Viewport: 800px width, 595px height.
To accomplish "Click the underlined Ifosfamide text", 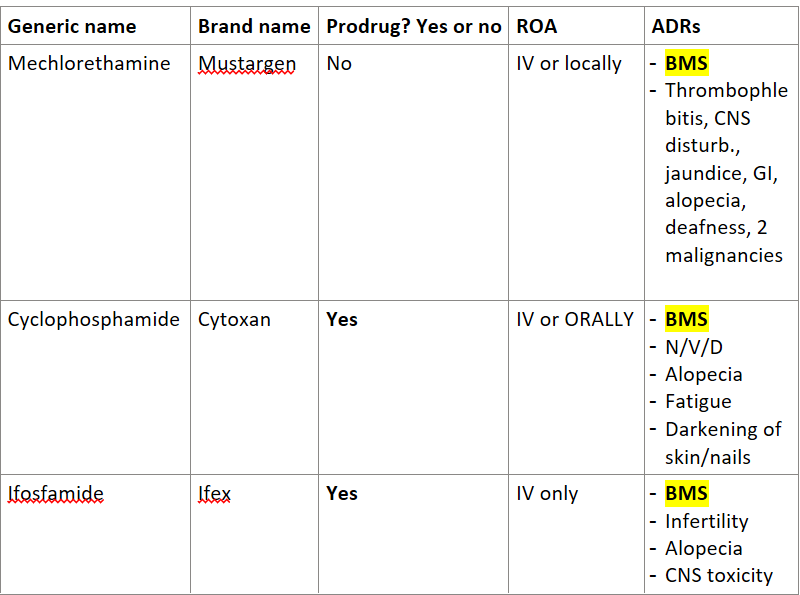I will coord(56,493).
